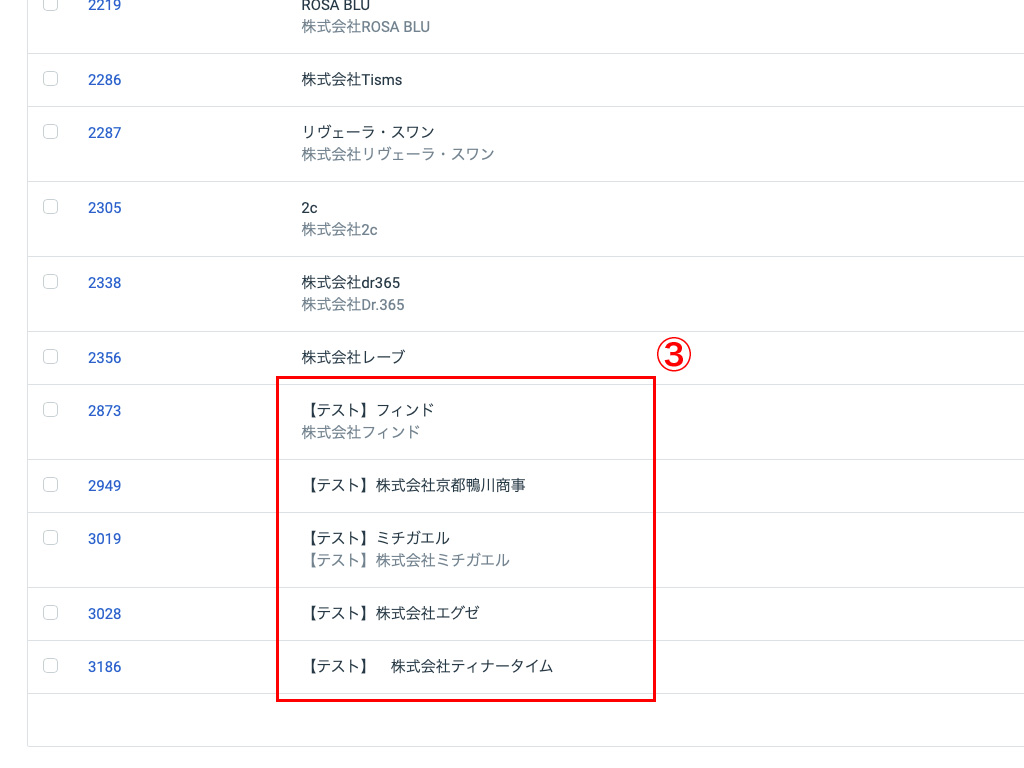Select the checkbox for row 2949
This screenshot has height=768, width=1024.
point(50,485)
